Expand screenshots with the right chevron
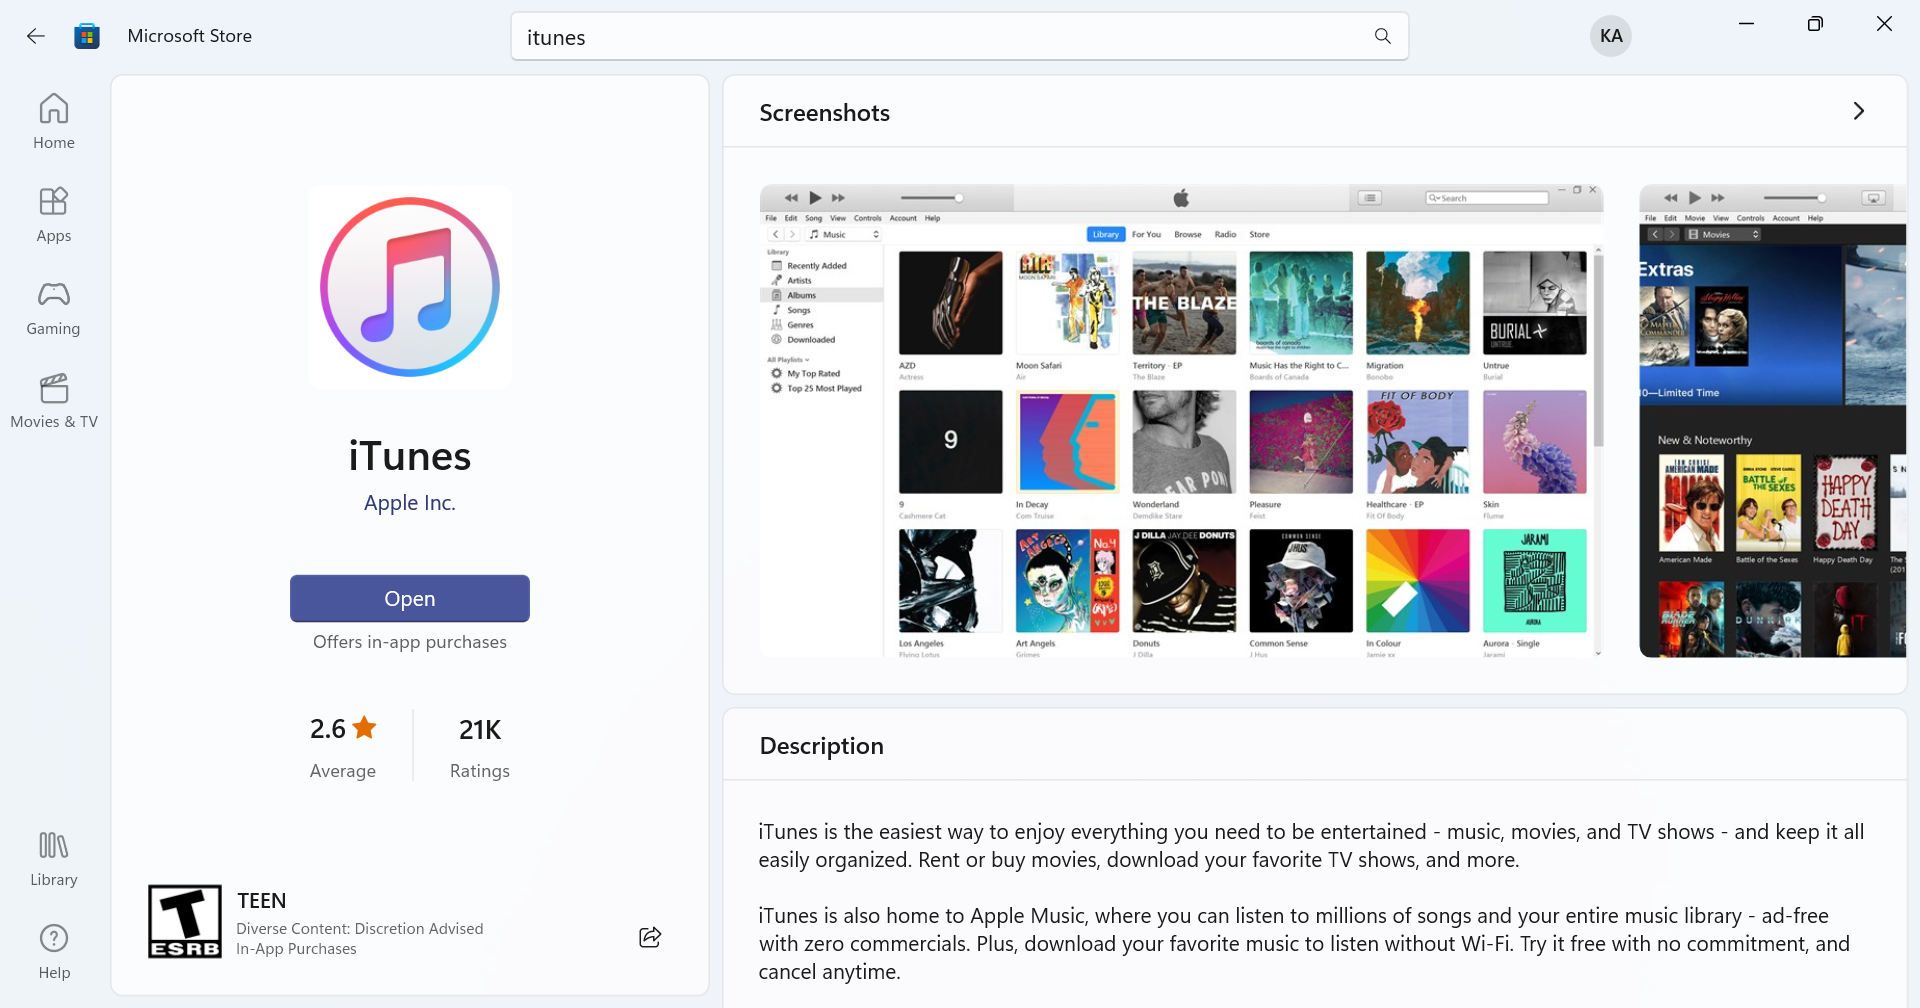 click(1859, 111)
